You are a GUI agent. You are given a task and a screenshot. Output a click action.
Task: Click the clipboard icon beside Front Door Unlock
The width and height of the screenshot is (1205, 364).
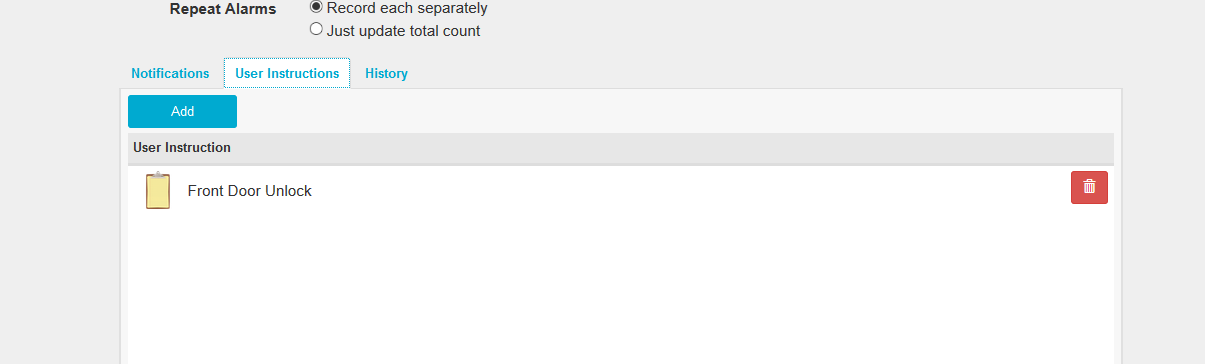click(157, 190)
